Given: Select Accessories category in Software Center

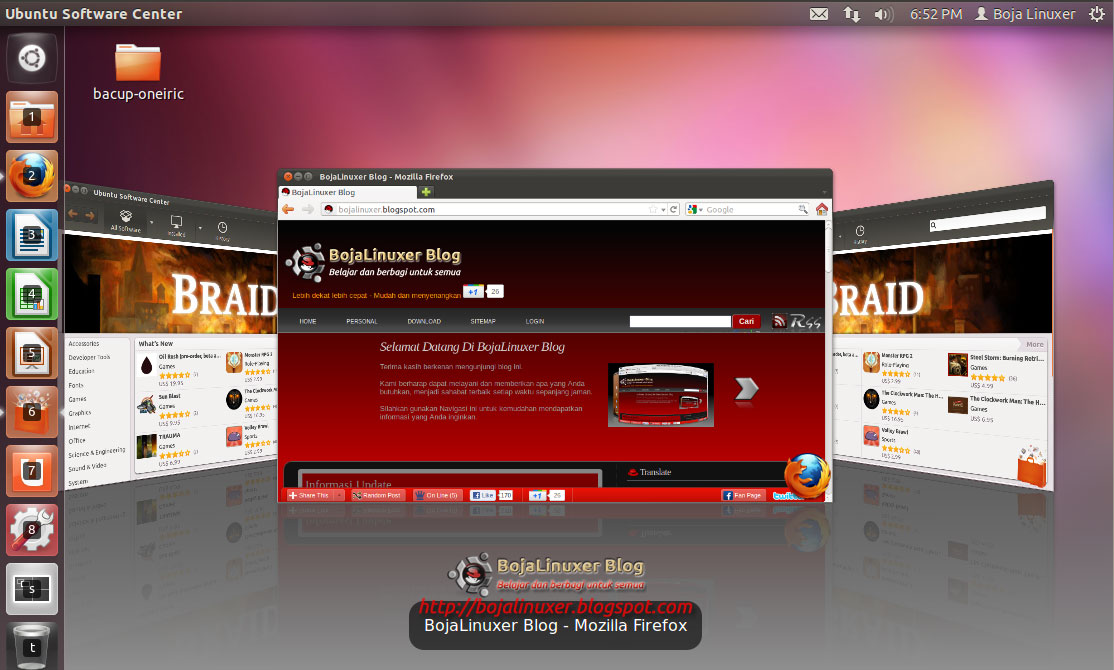Looking at the screenshot, I should tap(84, 344).
